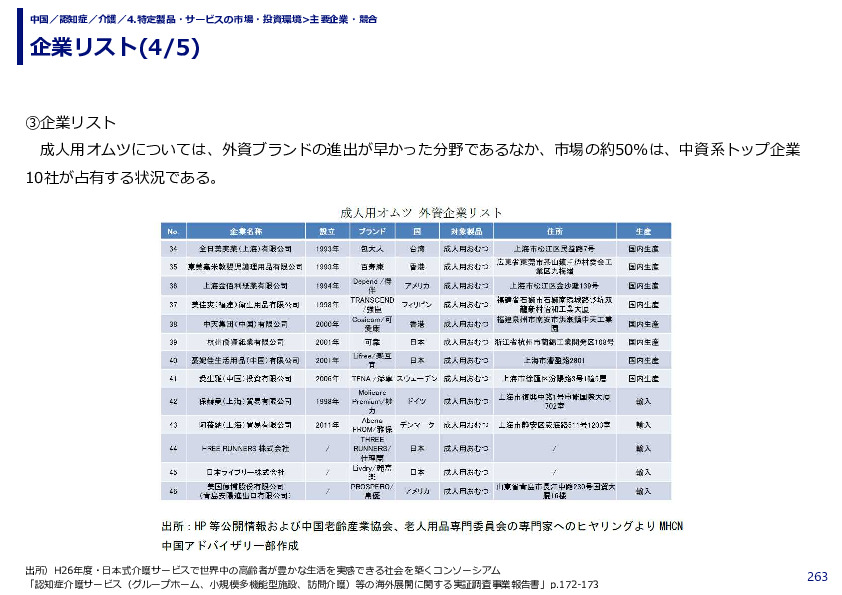Click the 対象製品 column header
The width and height of the screenshot is (842, 595).
pos(466,231)
